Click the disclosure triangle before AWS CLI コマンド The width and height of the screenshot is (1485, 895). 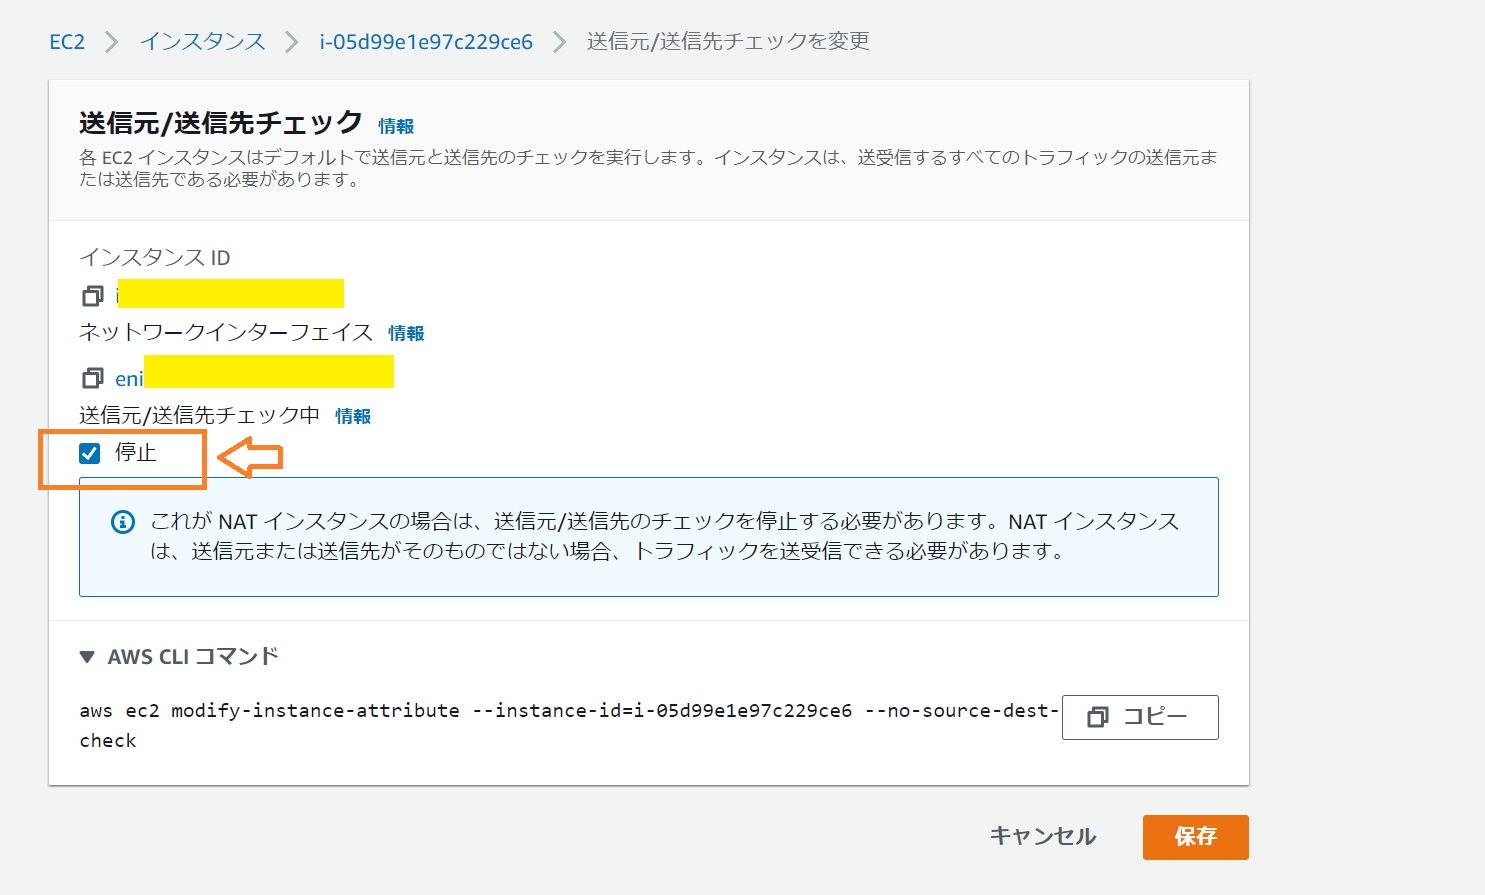click(86, 656)
